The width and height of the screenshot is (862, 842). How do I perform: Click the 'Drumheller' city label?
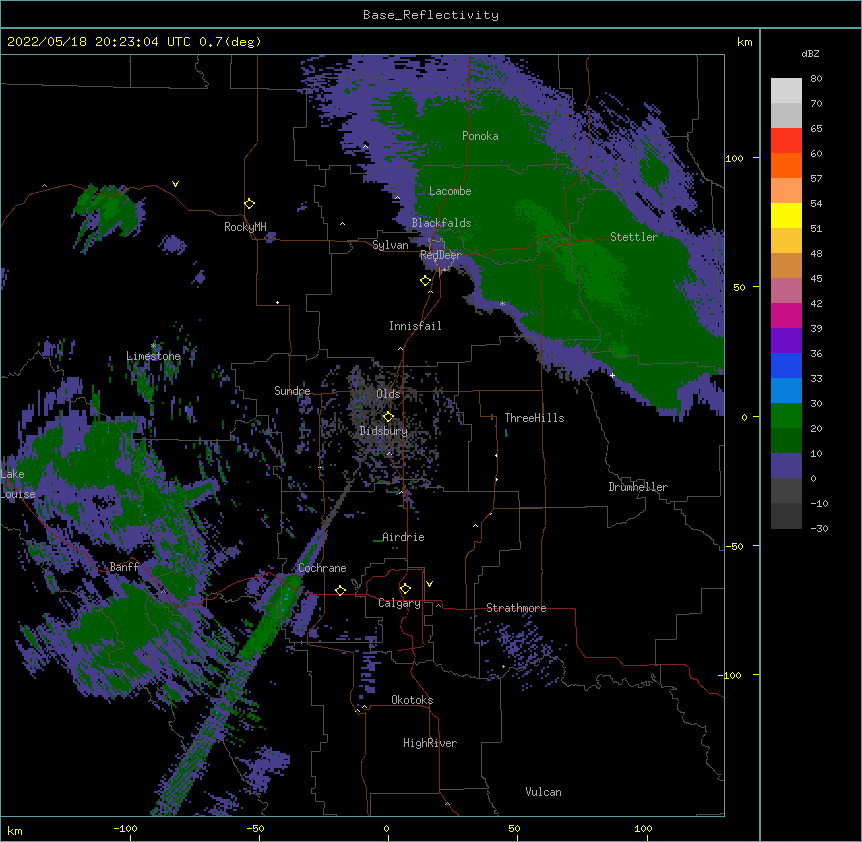coord(638,487)
